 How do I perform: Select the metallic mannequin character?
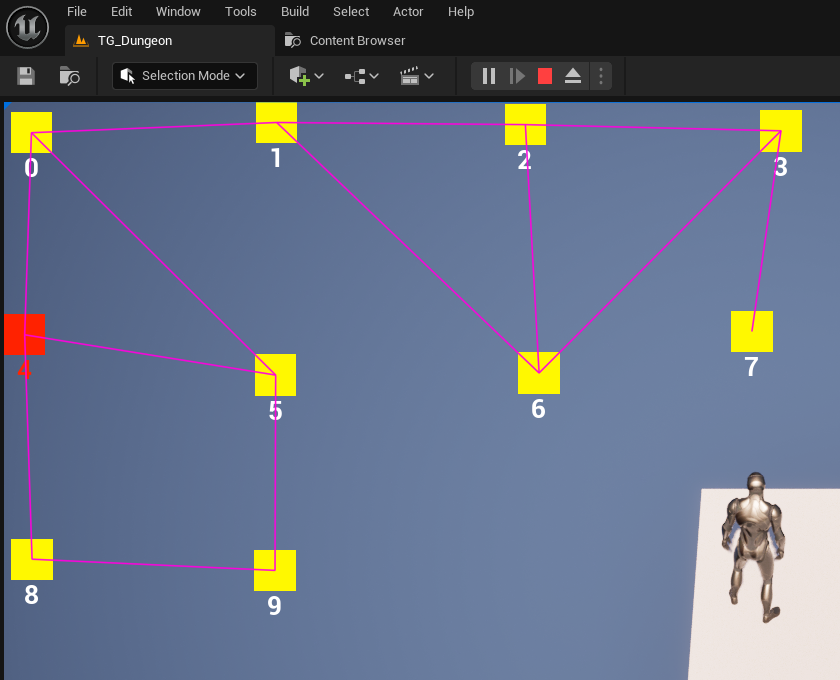pos(755,548)
